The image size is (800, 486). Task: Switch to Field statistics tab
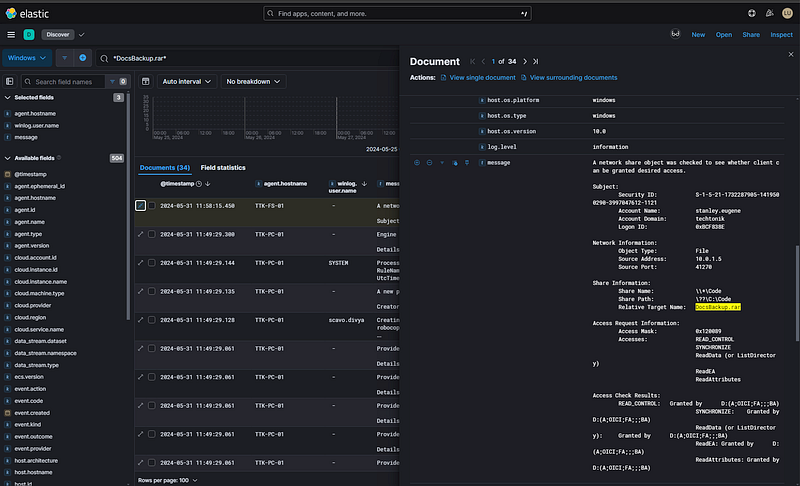click(x=223, y=168)
